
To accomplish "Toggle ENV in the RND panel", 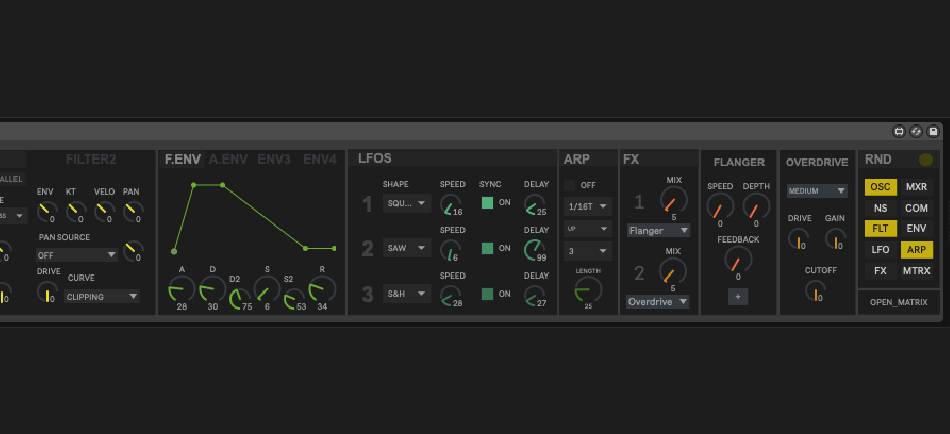I will coord(917,229).
